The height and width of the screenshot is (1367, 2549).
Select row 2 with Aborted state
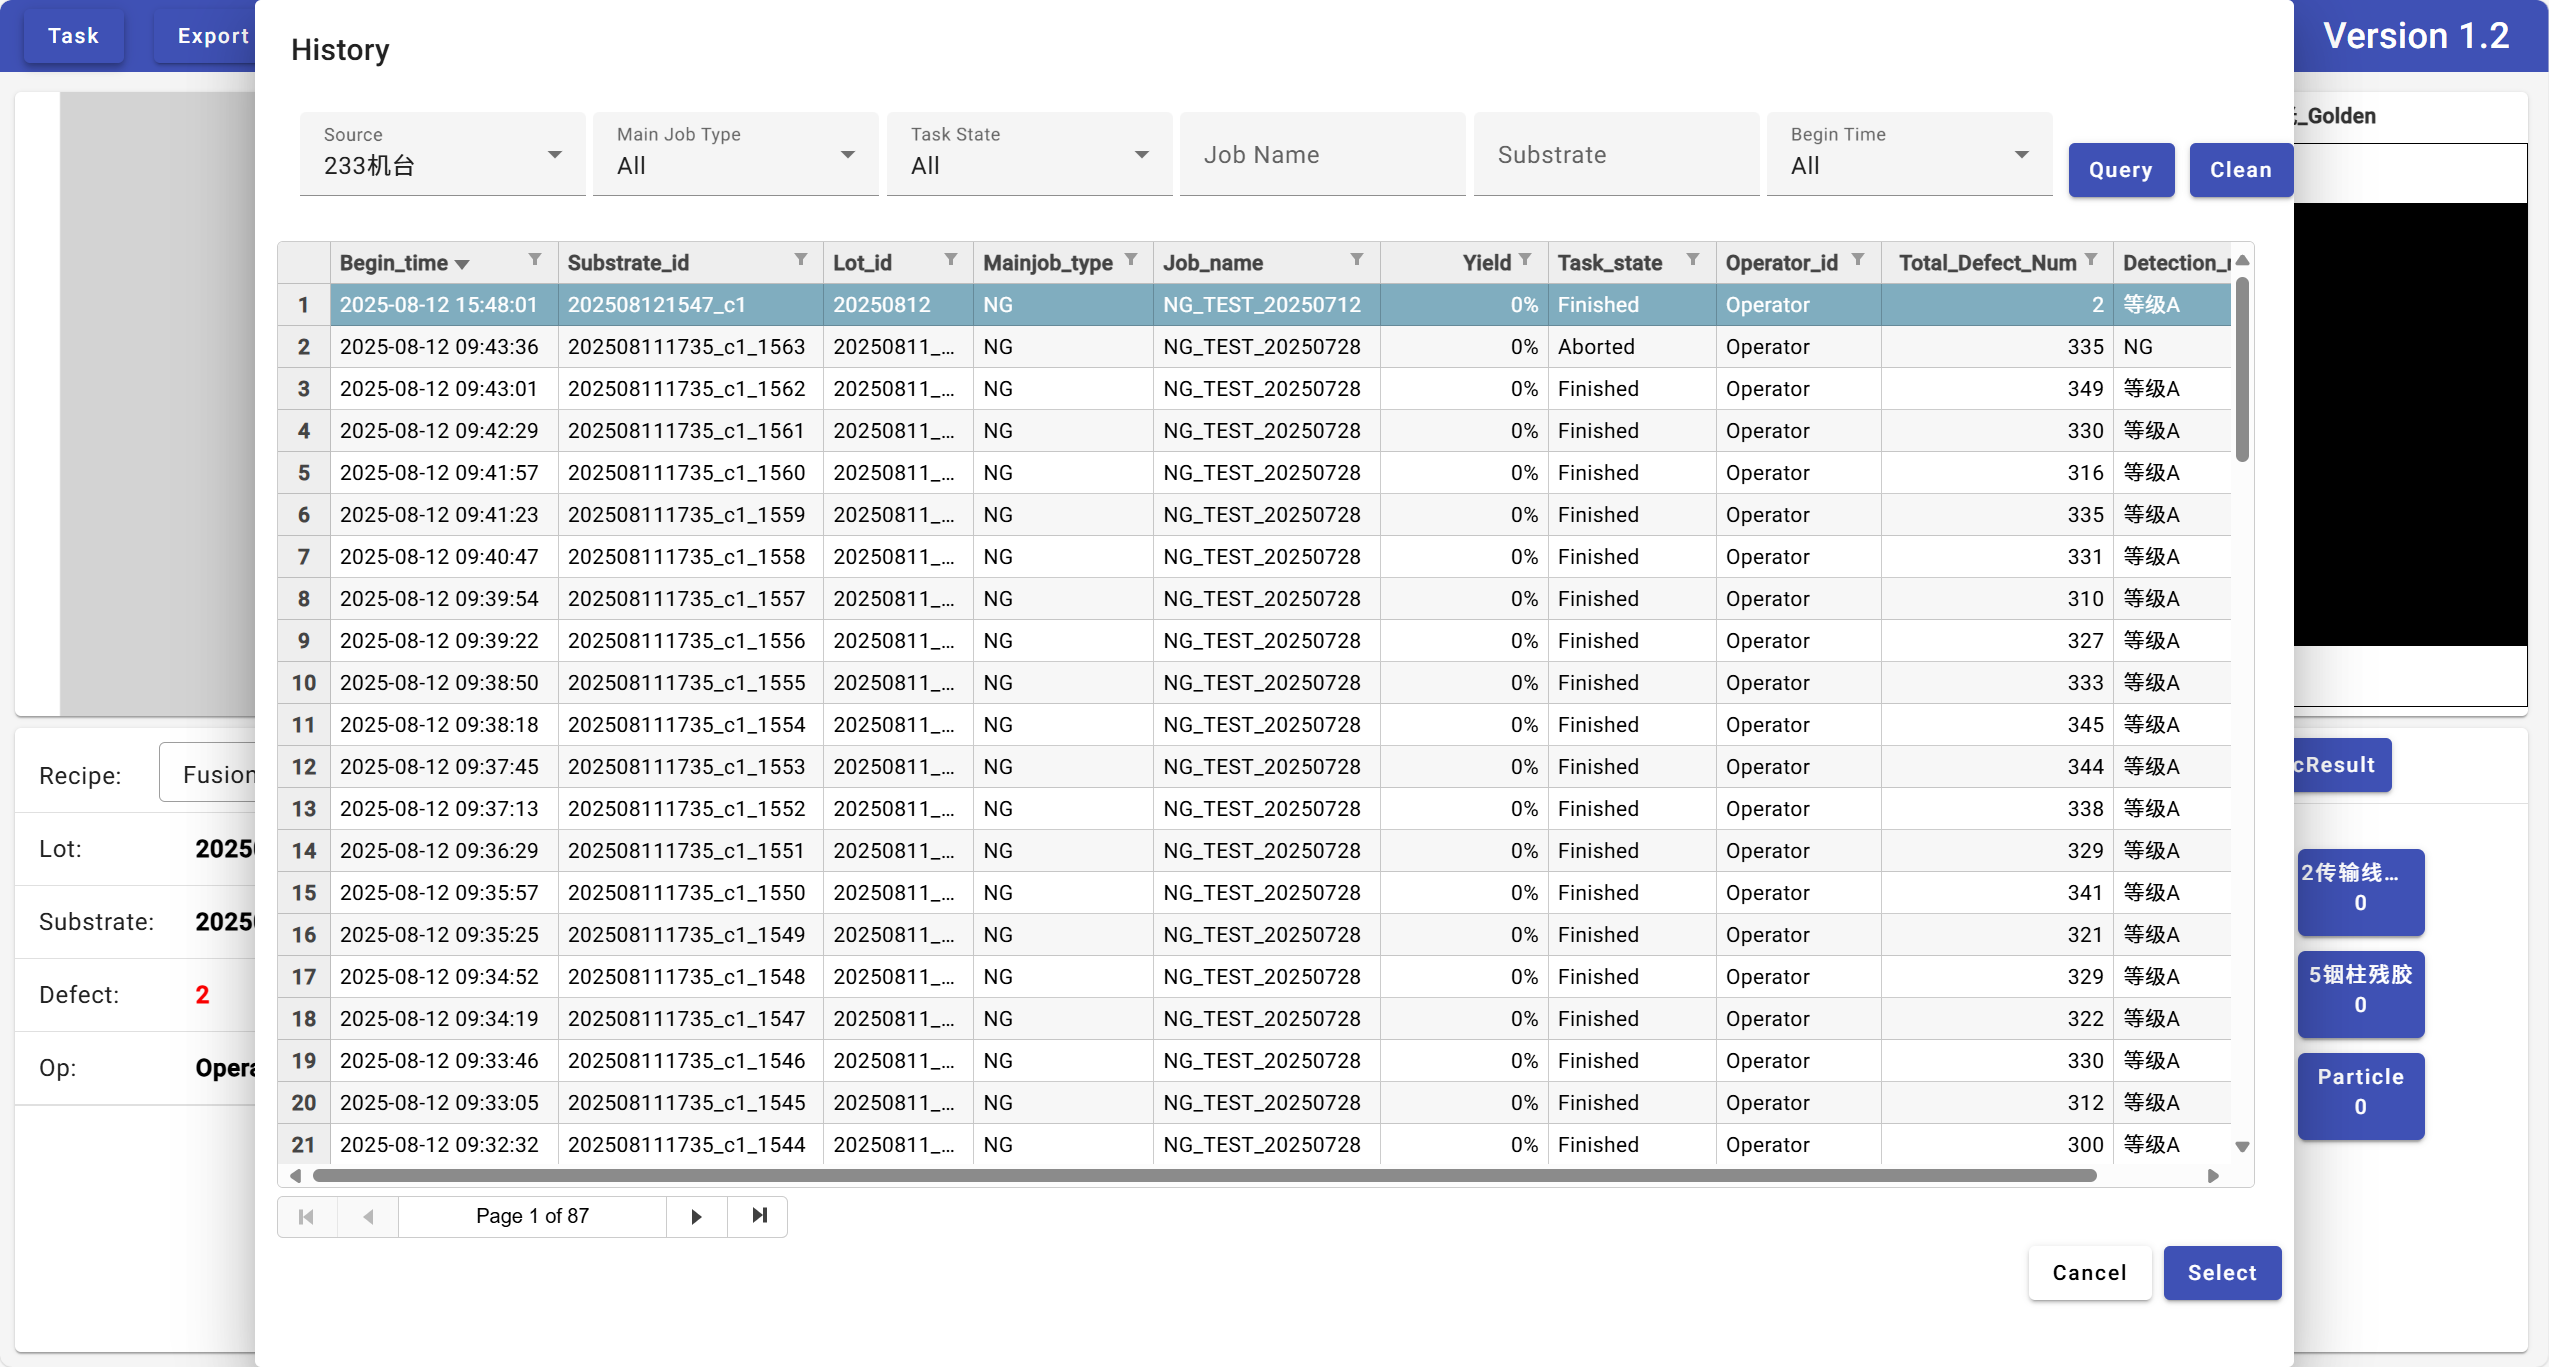pyautogui.click(x=1596, y=347)
